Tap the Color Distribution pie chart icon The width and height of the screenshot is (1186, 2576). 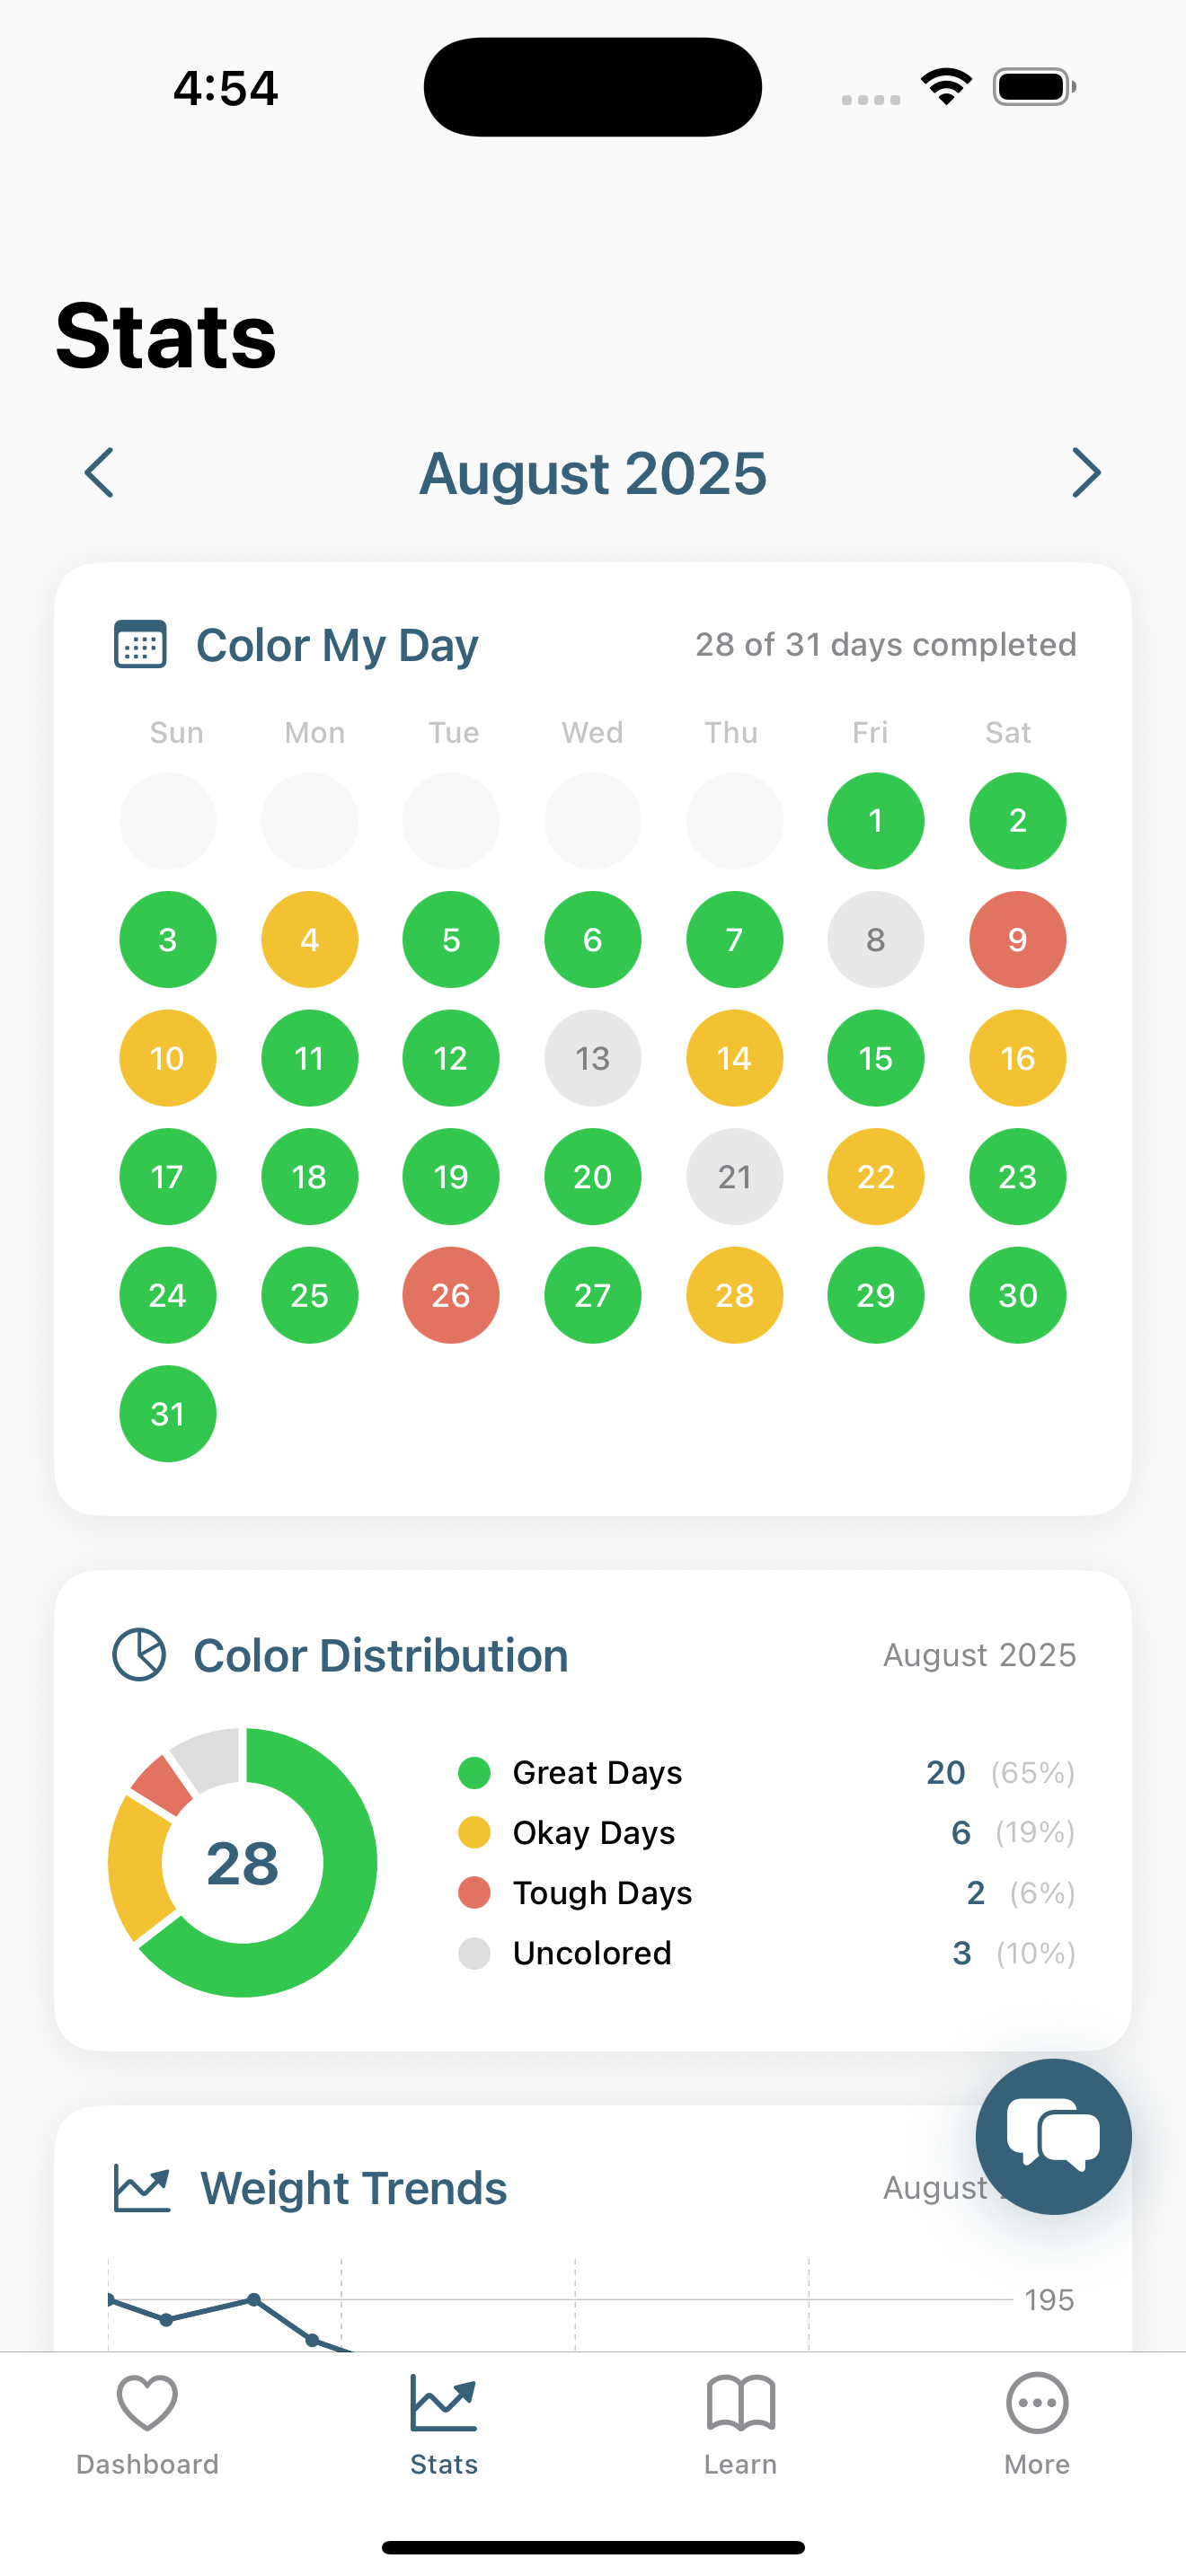click(x=139, y=1655)
